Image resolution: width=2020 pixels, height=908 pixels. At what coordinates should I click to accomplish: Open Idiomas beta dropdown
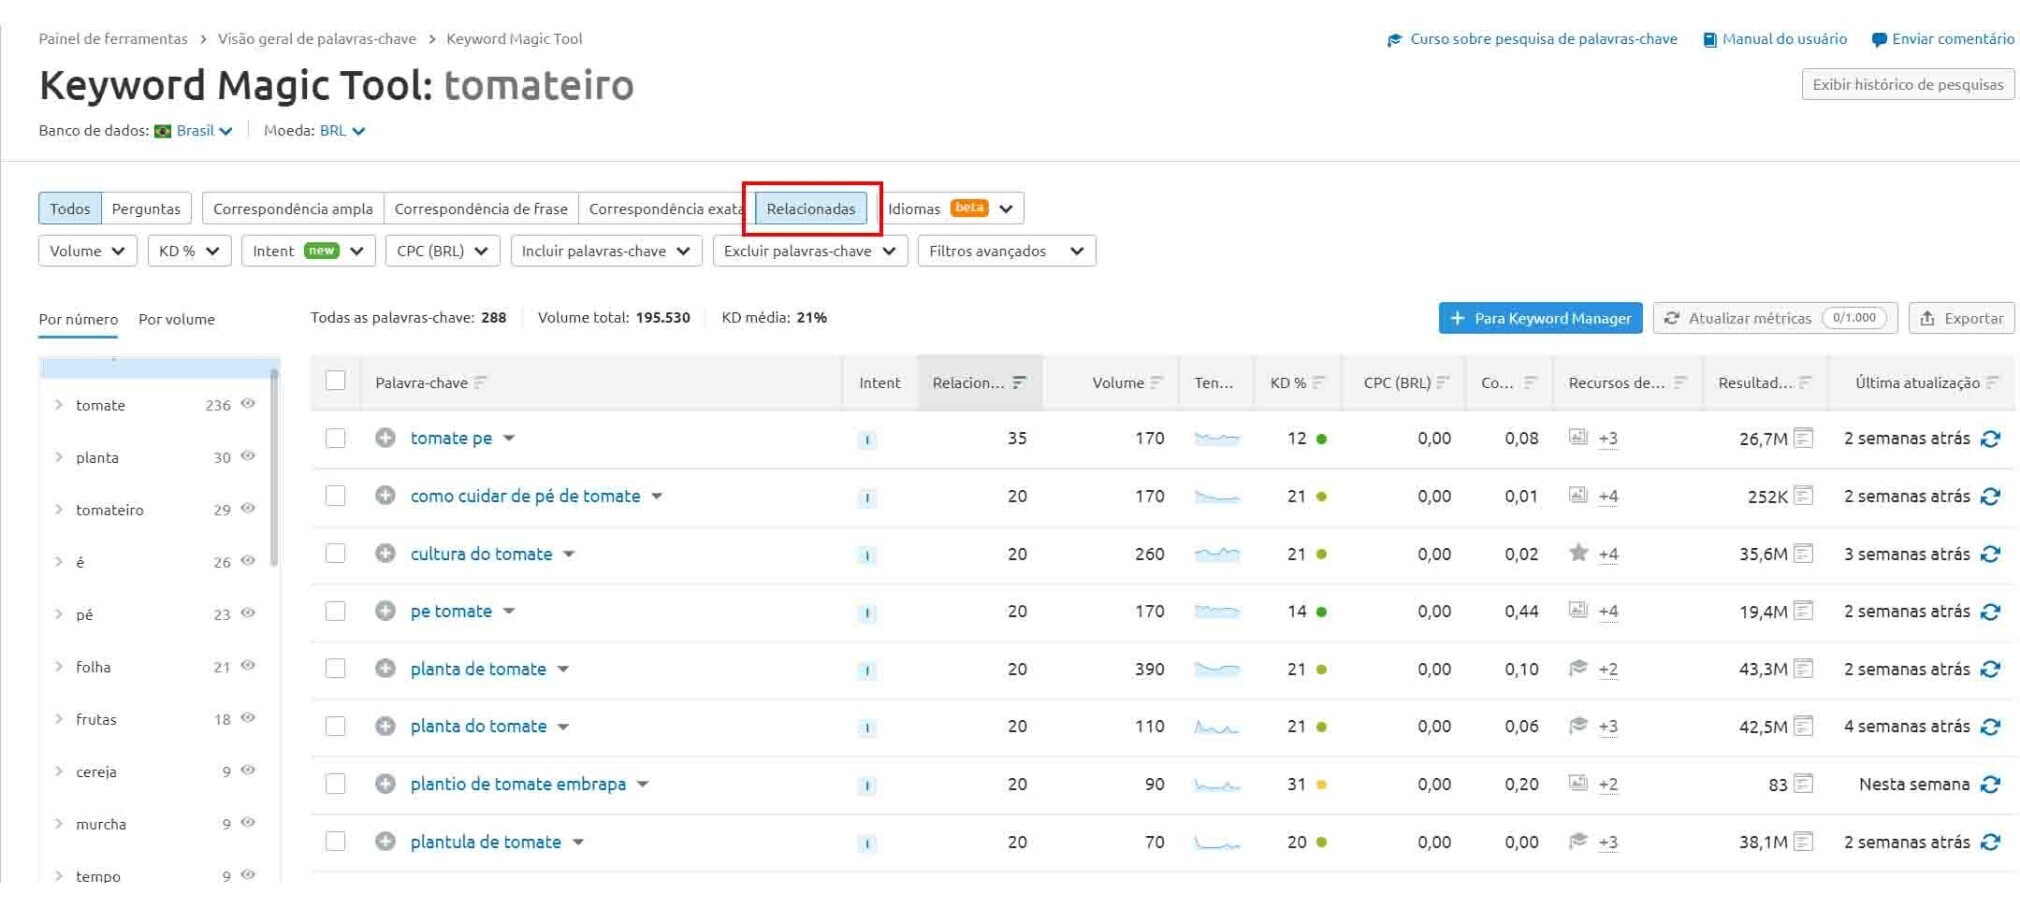(x=951, y=209)
